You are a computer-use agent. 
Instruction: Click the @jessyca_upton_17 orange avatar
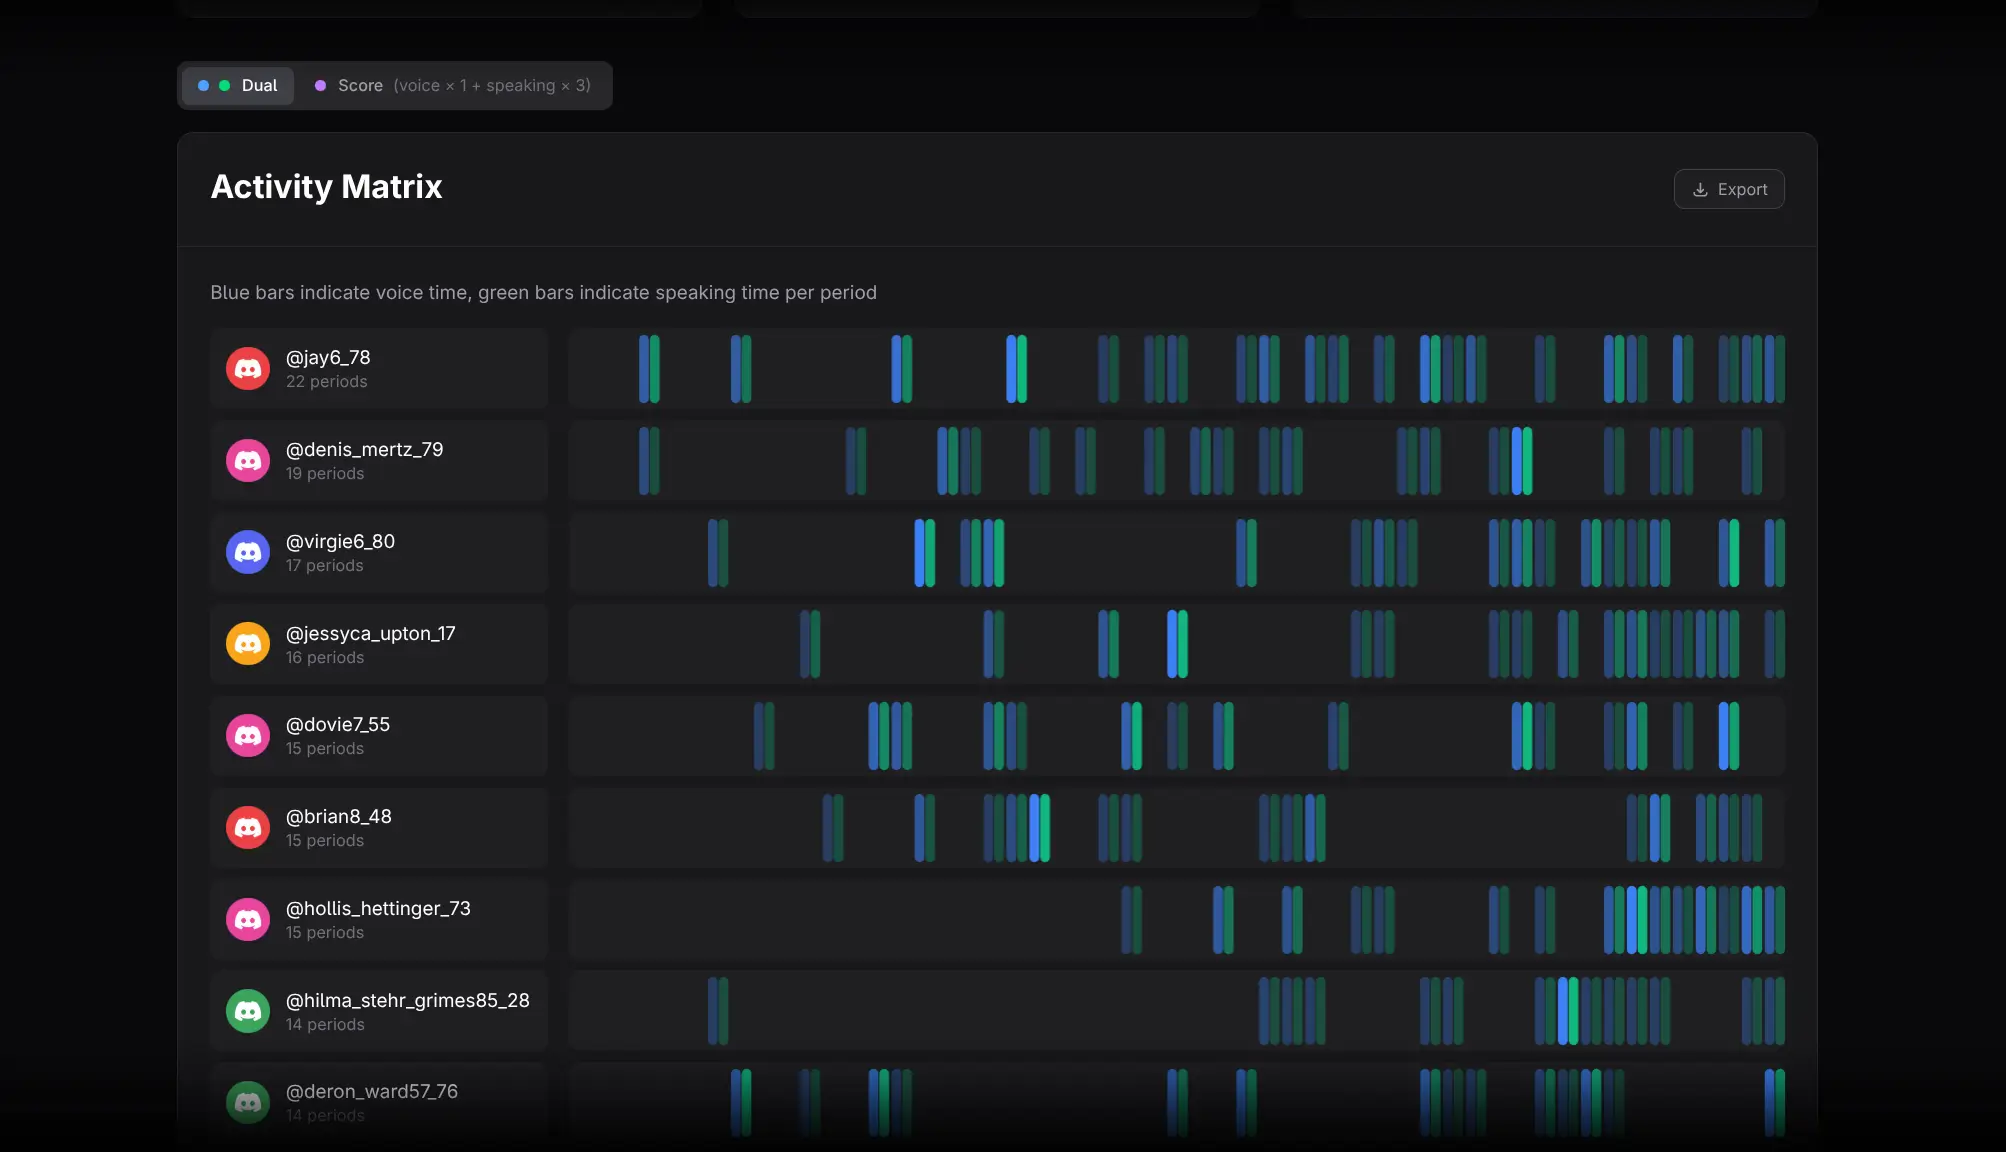point(248,644)
